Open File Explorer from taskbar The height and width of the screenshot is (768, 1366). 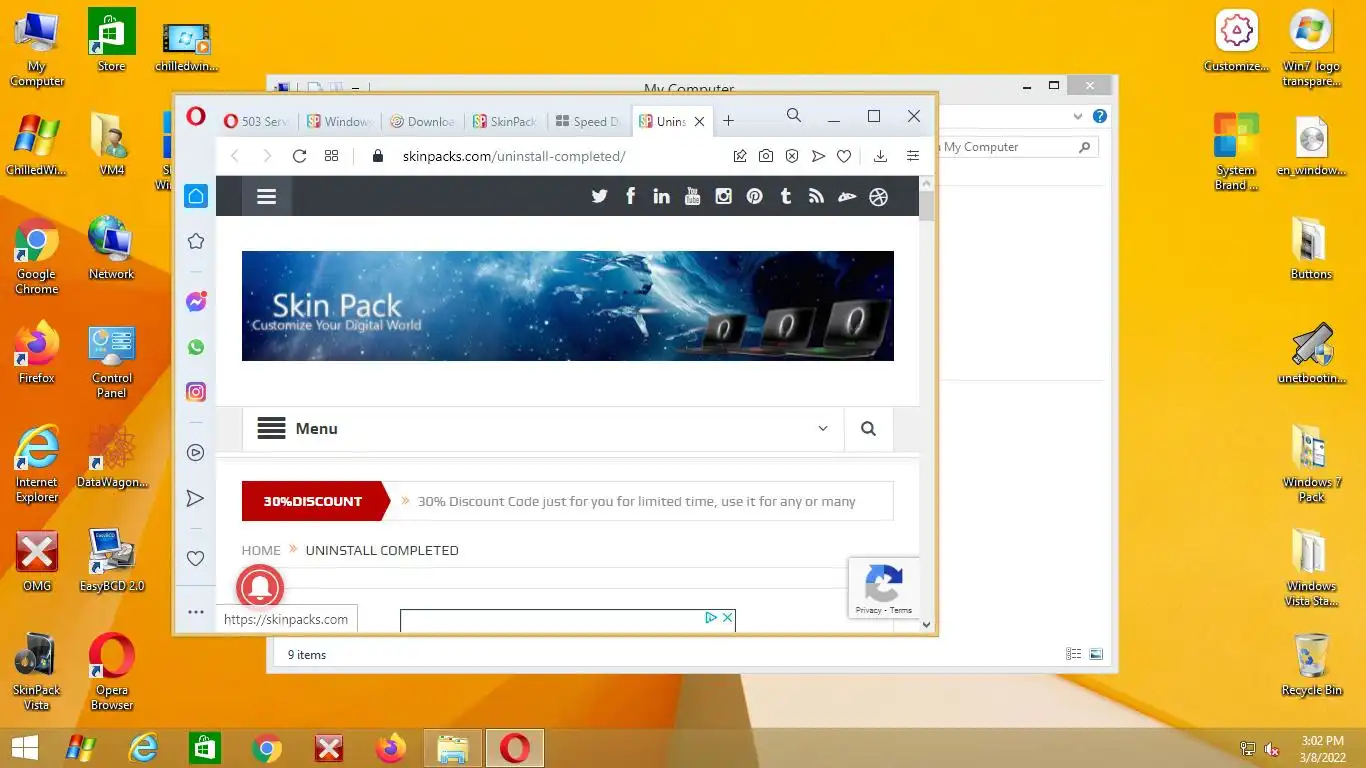click(x=453, y=748)
